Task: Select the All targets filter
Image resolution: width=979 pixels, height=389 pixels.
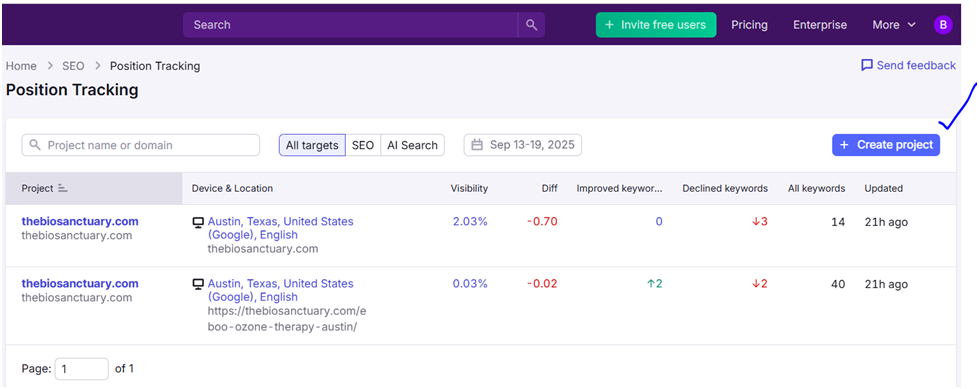Action: 312,145
